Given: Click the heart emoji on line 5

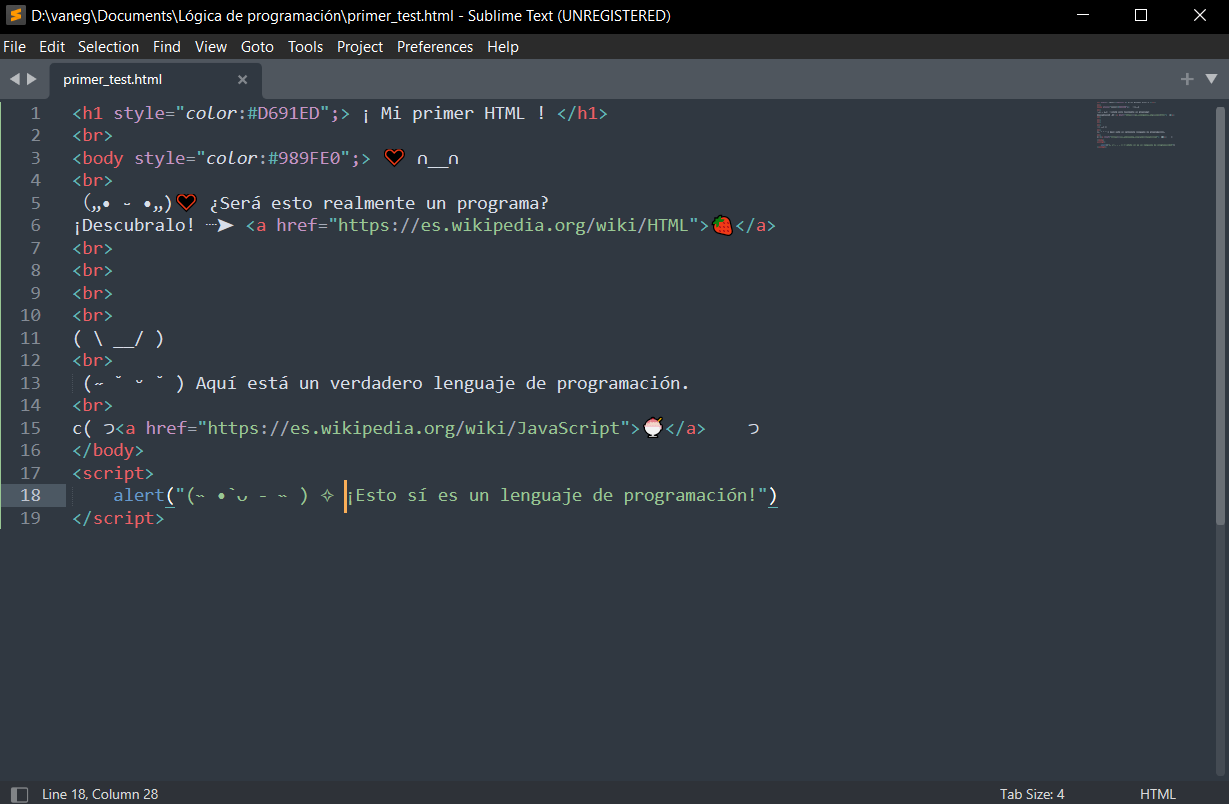Looking at the screenshot, I should [x=186, y=202].
